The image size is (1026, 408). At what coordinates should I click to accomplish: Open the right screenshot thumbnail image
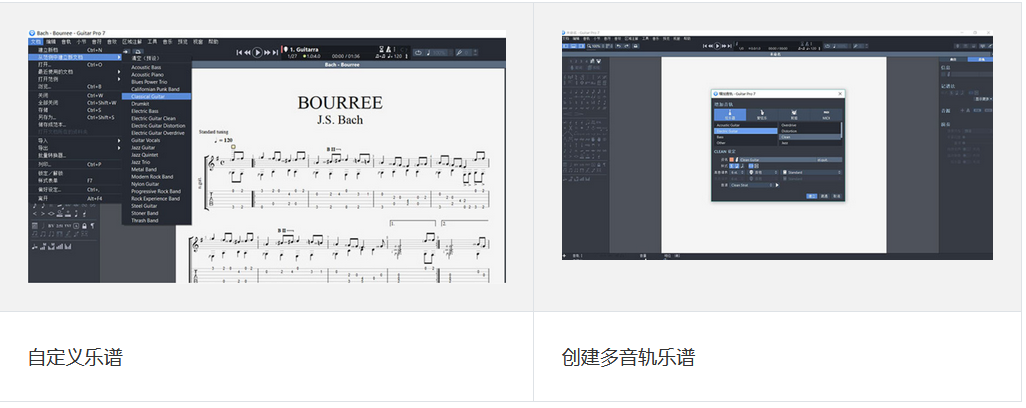tap(777, 144)
